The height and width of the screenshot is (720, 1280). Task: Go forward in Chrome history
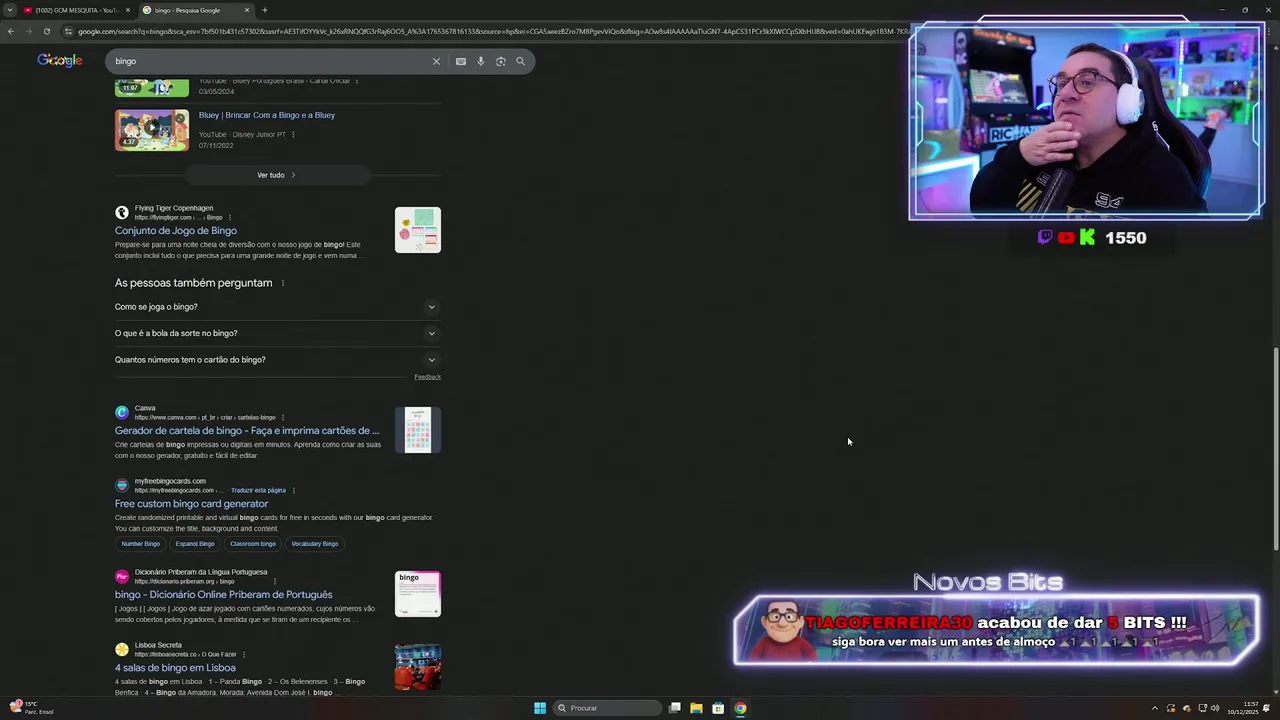28,31
